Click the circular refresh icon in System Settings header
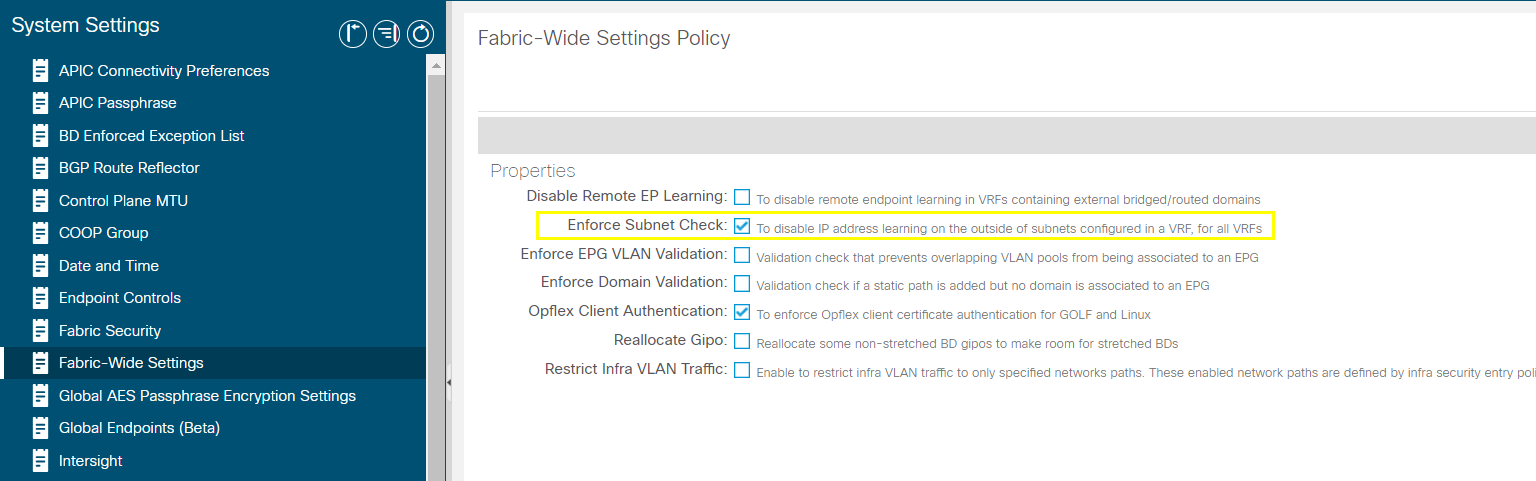The width and height of the screenshot is (1536, 481). (421, 34)
